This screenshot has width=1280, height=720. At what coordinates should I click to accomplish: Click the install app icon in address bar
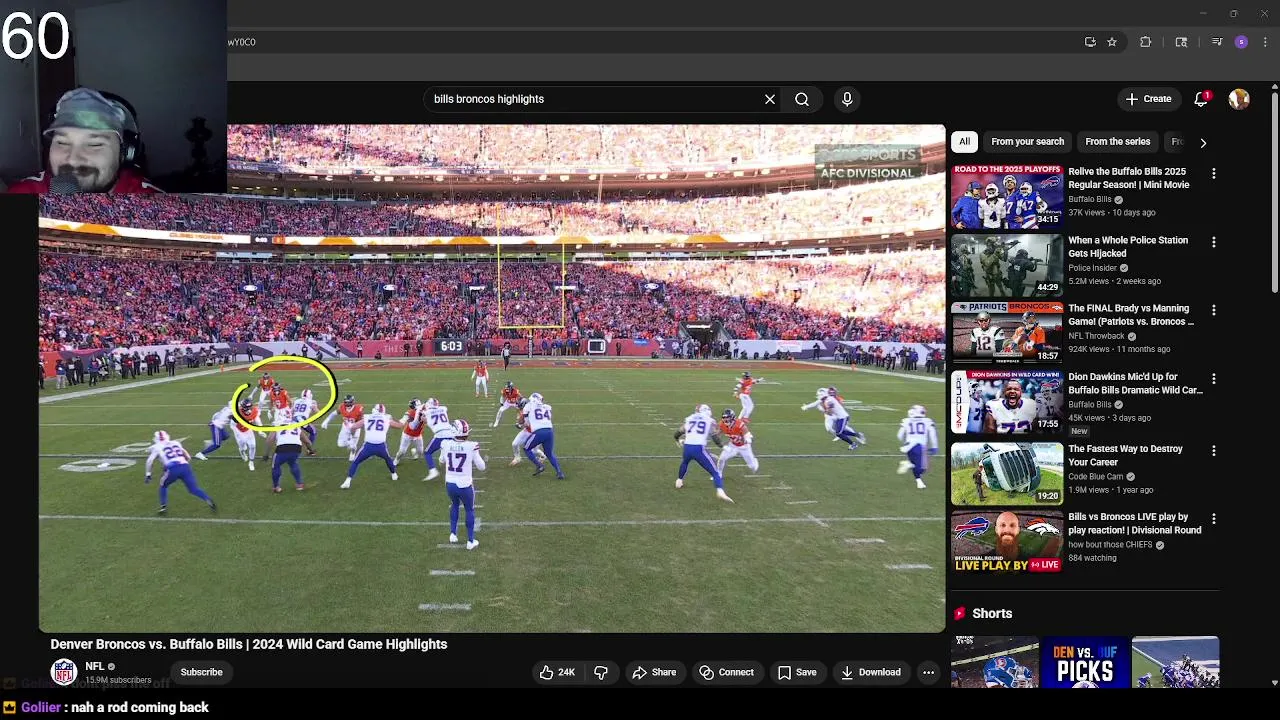tap(1090, 42)
